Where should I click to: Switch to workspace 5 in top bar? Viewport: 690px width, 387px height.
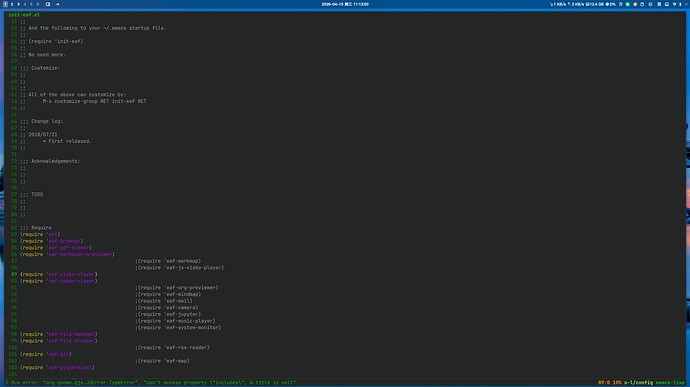pos(31,4)
